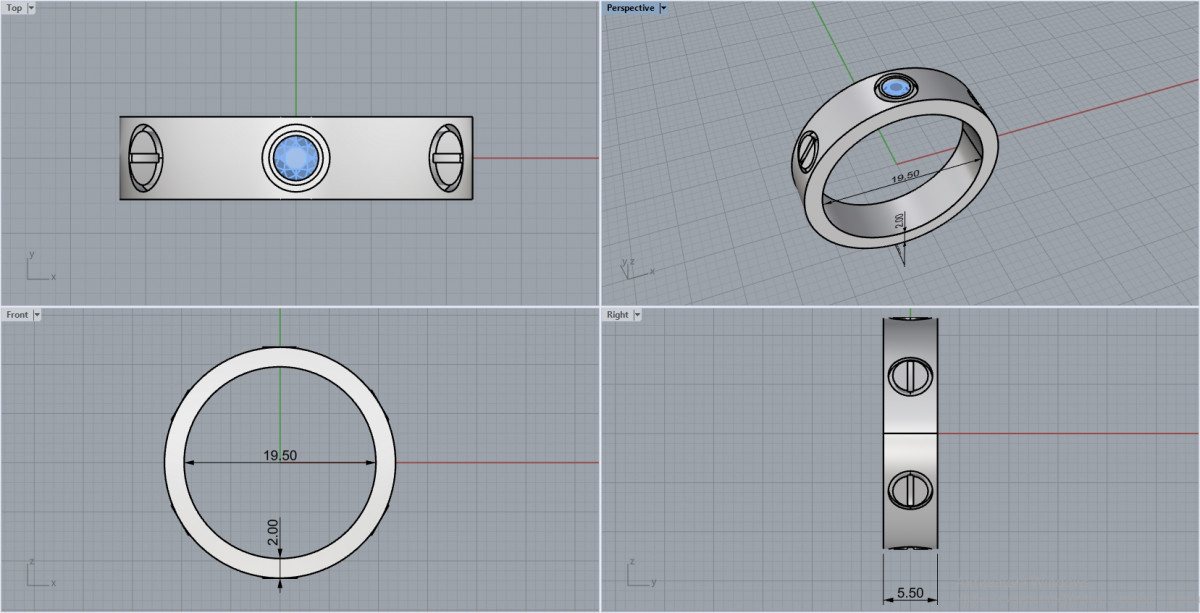This screenshot has width=1200, height=613.
Task: Expand the Perspective viewport menu arrow
Action: coord(663,8)
